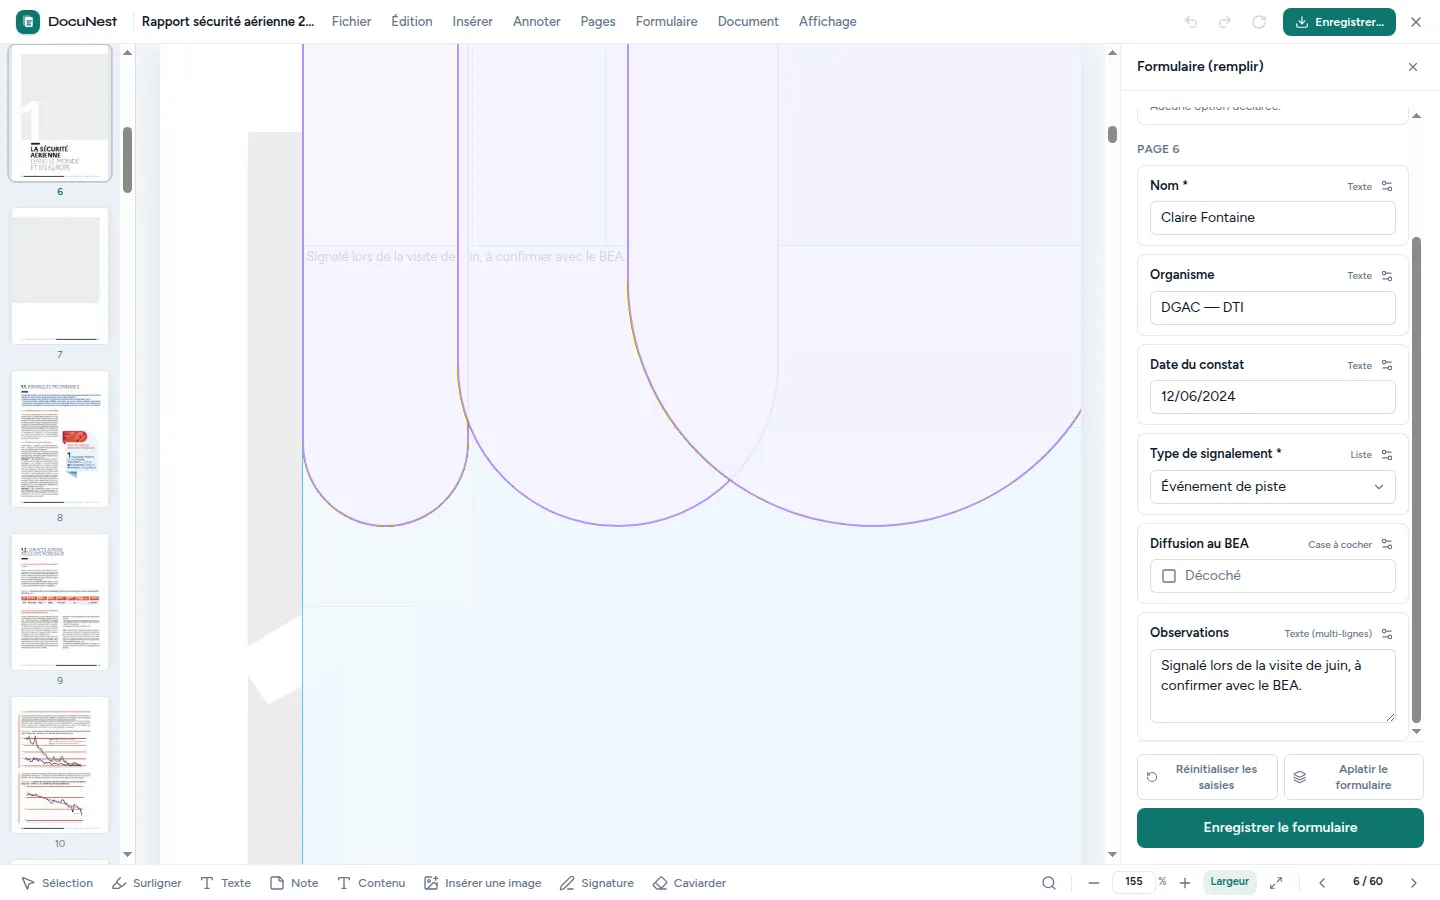The height and width of the screenshot is (900, 1440).
Task: Add a Note annotation
Action: click(294, 883)
